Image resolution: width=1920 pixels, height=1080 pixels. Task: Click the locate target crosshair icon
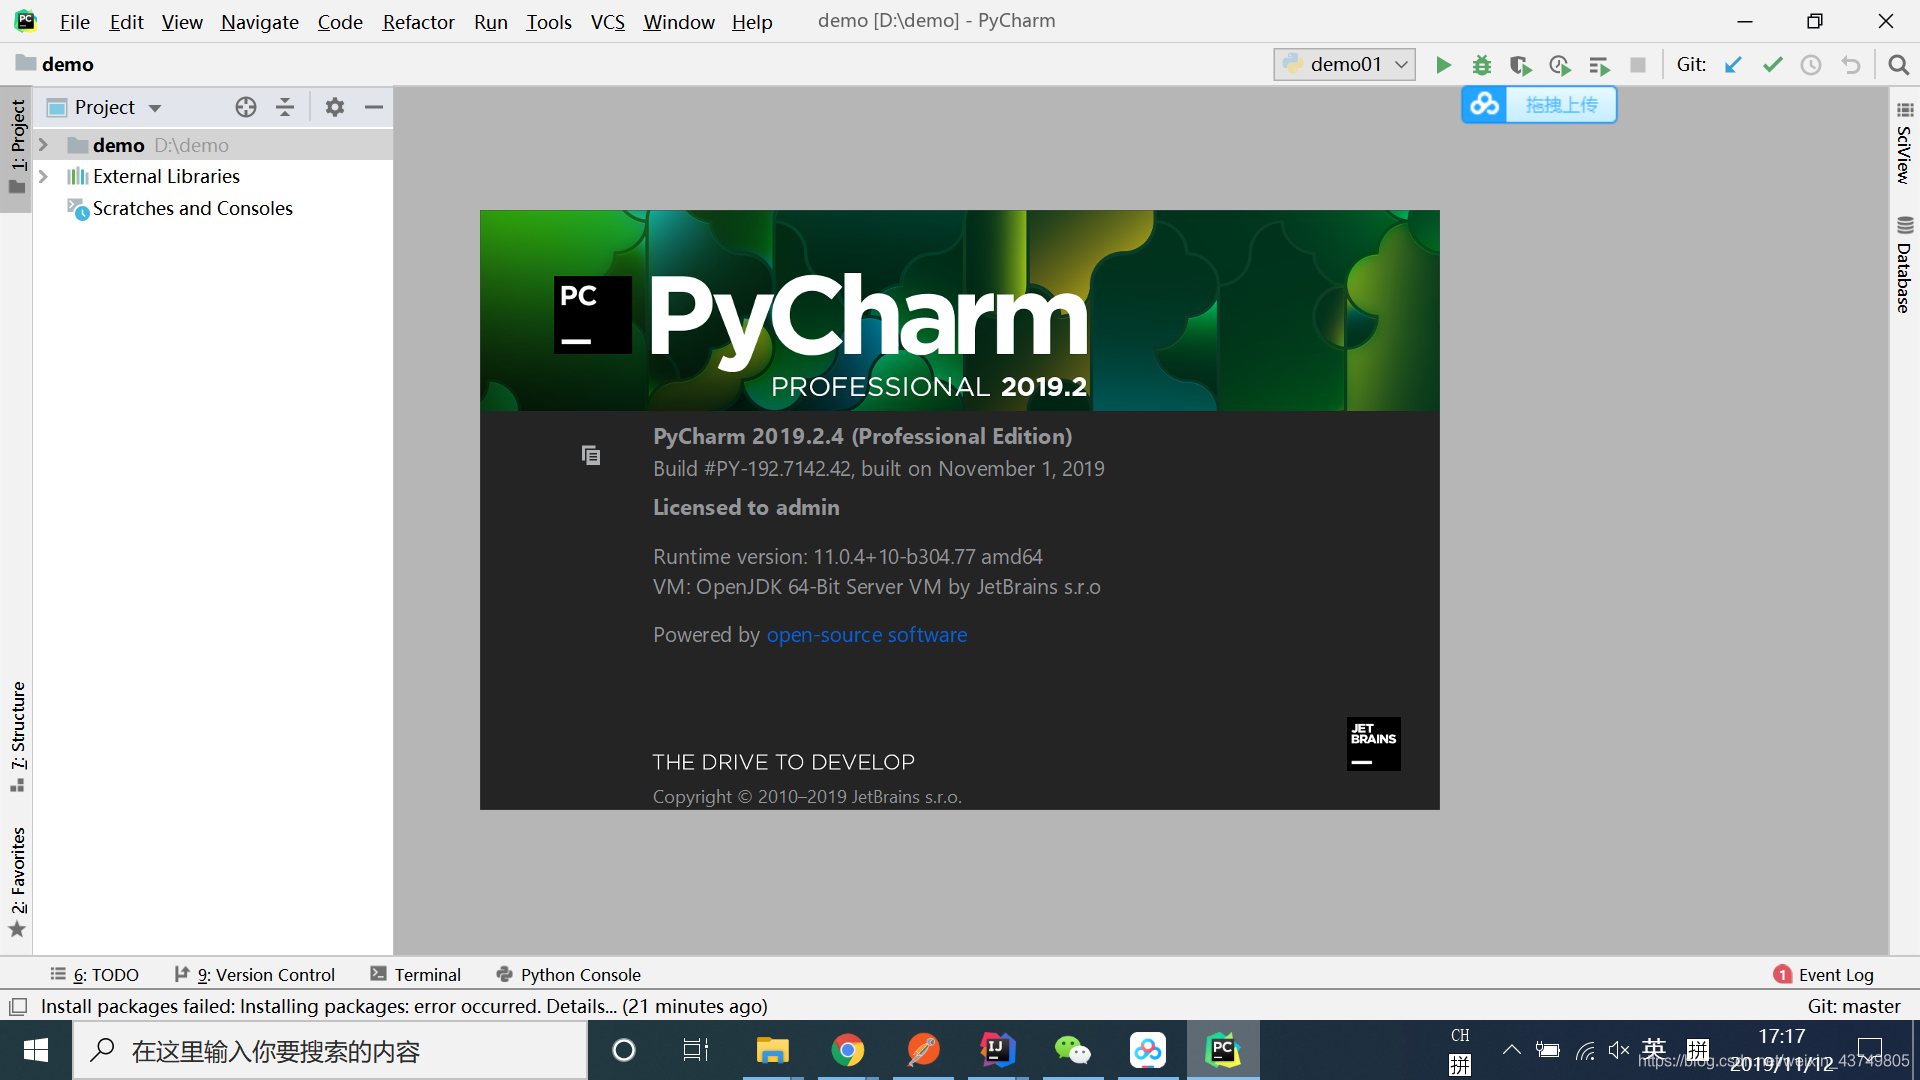pyautogui.click(x=246, y=107)
